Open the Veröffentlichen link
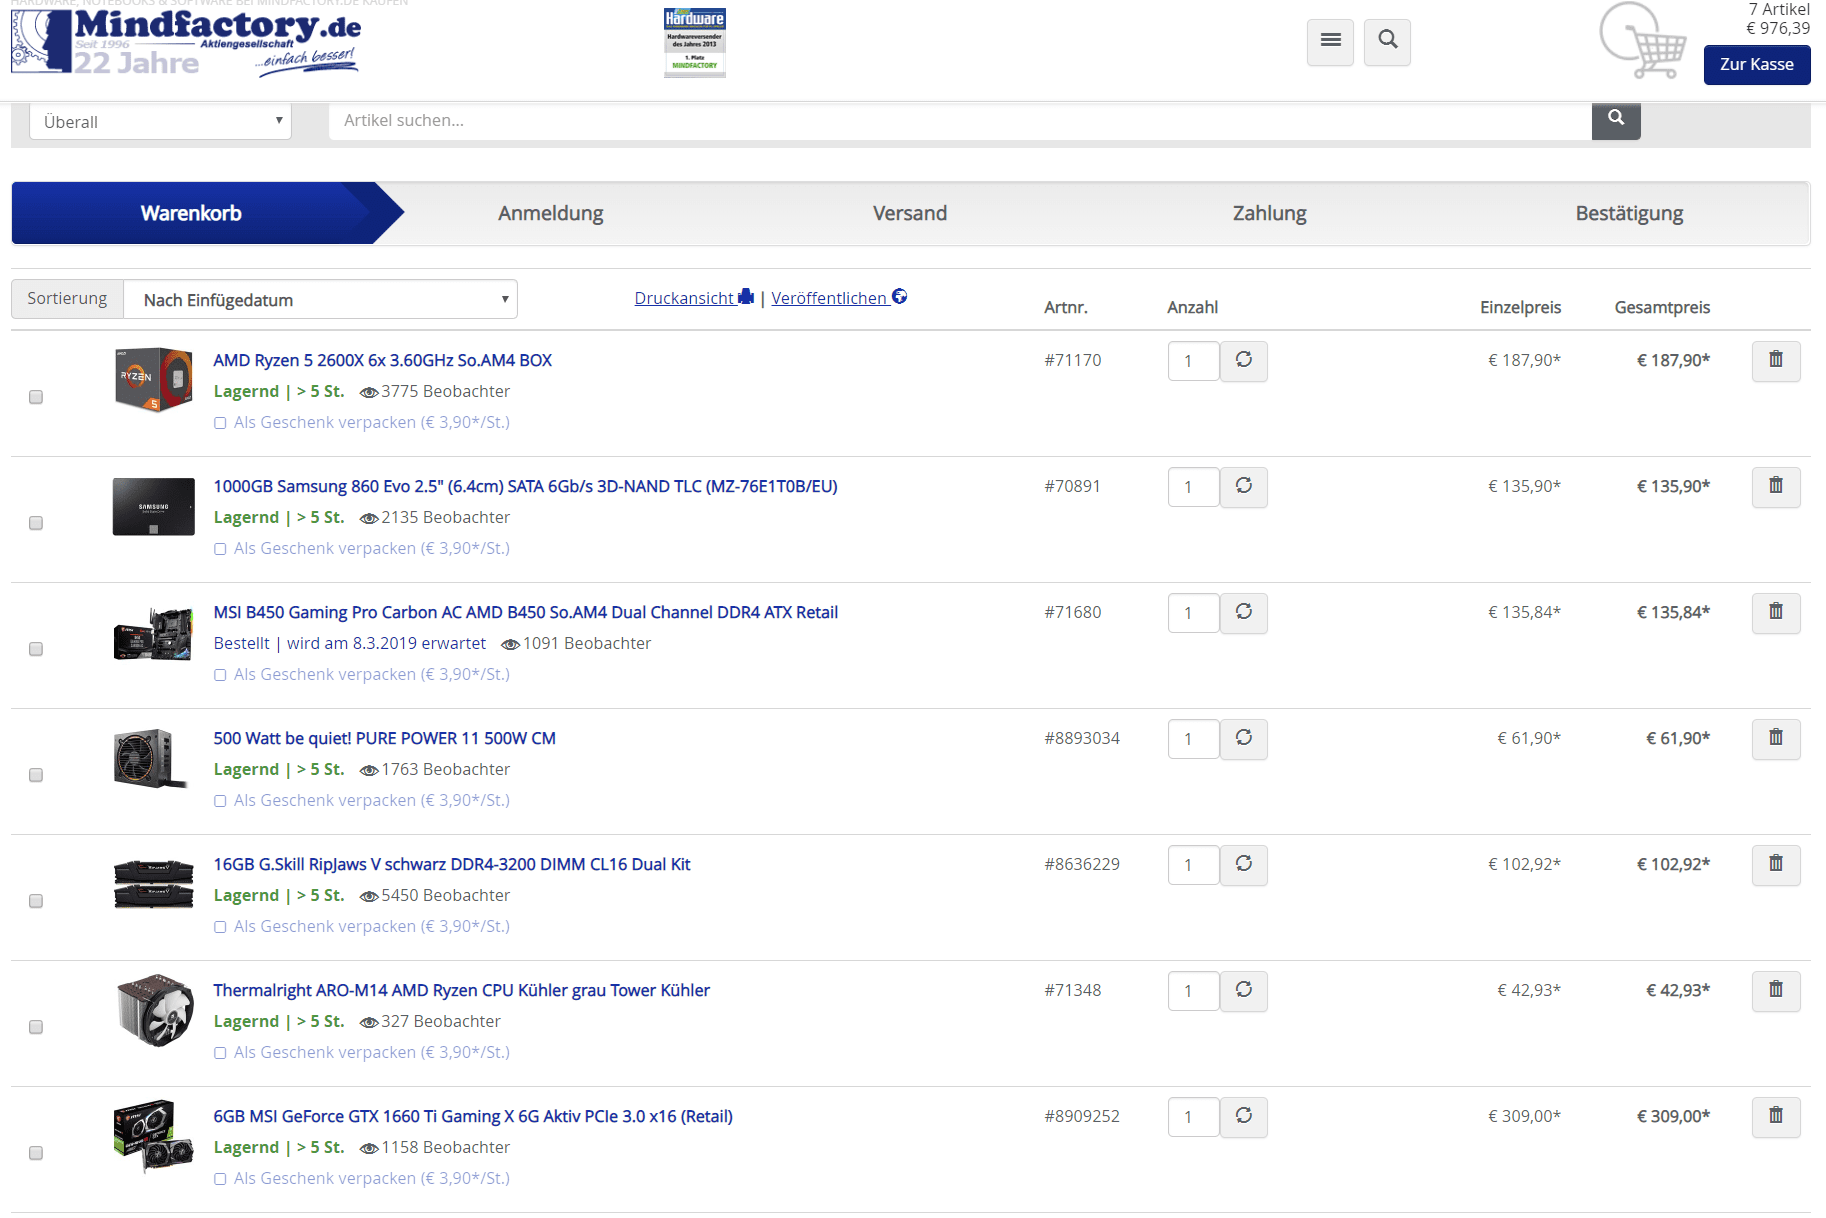 coord(839,298)
